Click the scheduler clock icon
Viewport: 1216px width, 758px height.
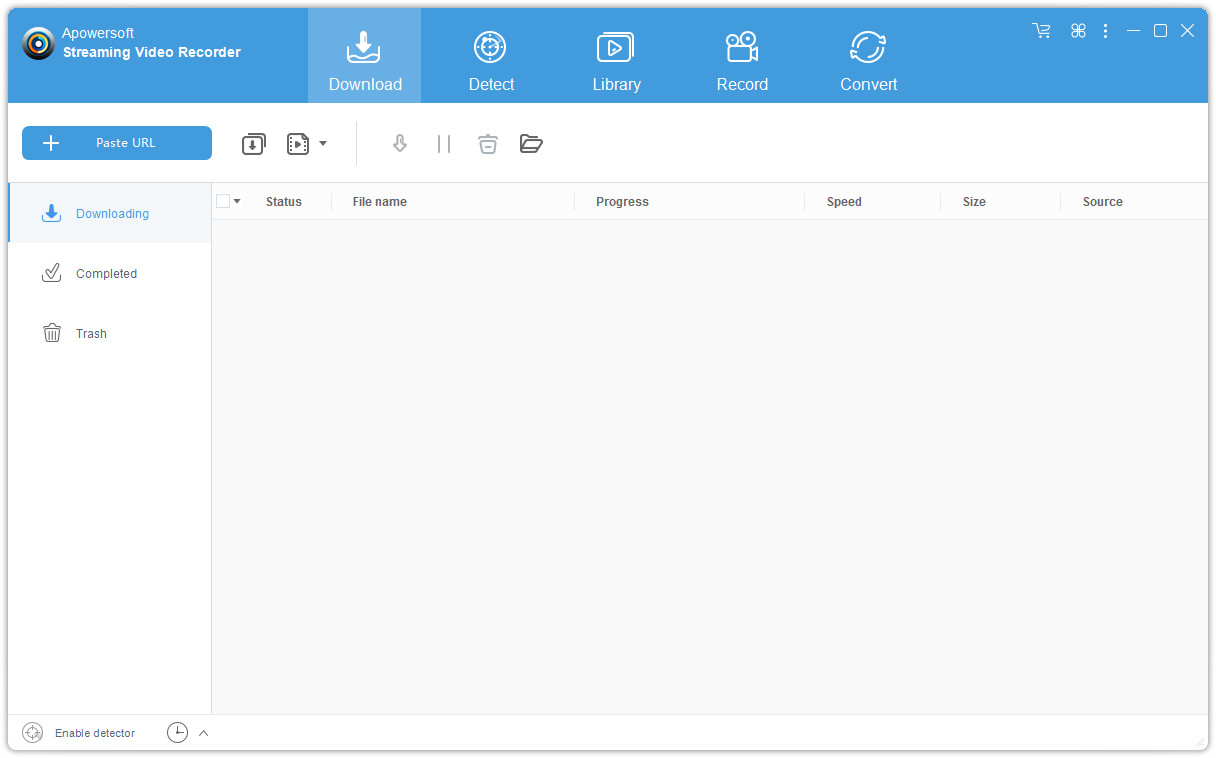[x=177, y=733]
